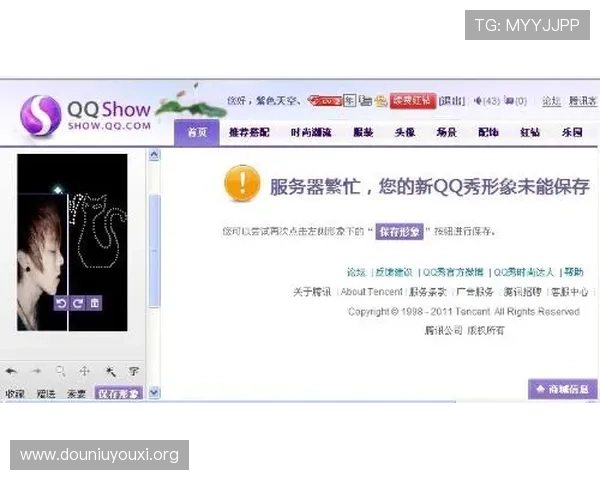This screenshot has height=480, width=600.
Task: Delete selected avatar item with trash icon
Action: [x=95, y=303]
